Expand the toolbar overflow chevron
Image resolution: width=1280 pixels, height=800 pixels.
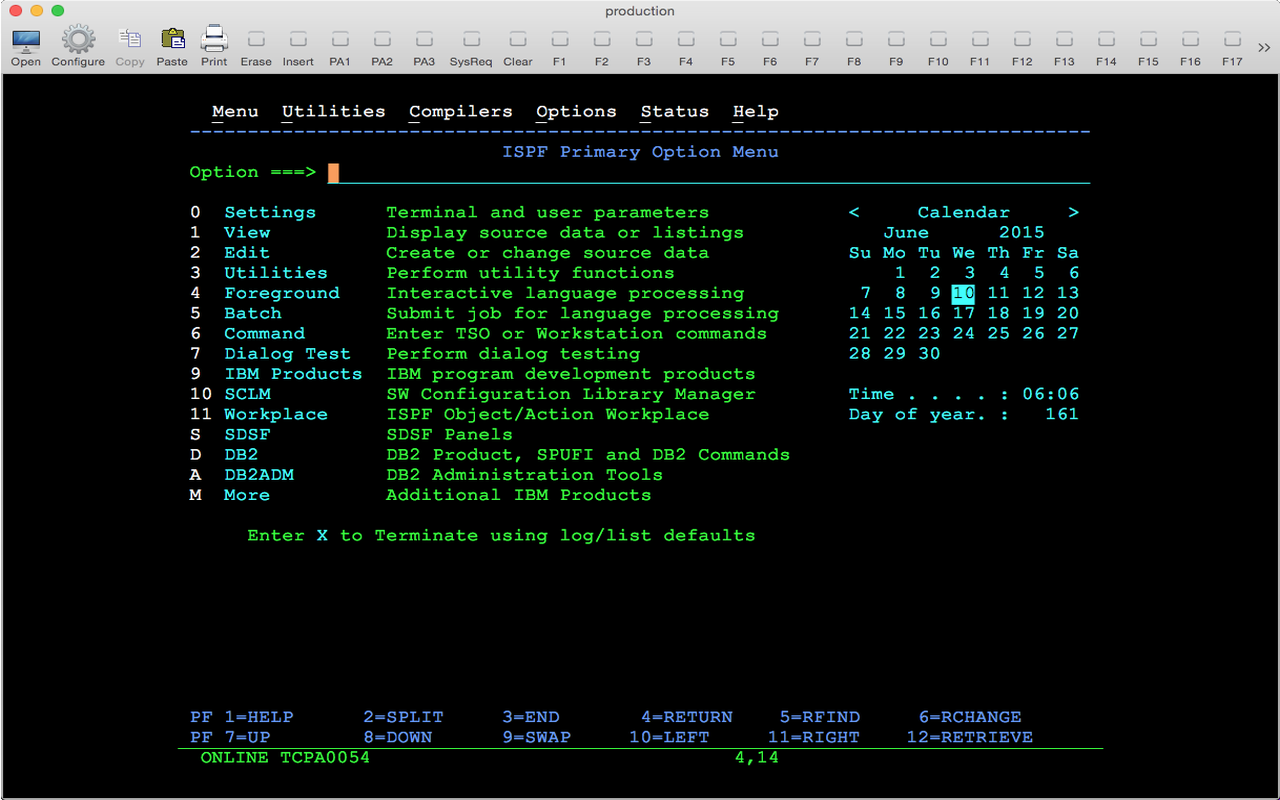click(1264, 46)
